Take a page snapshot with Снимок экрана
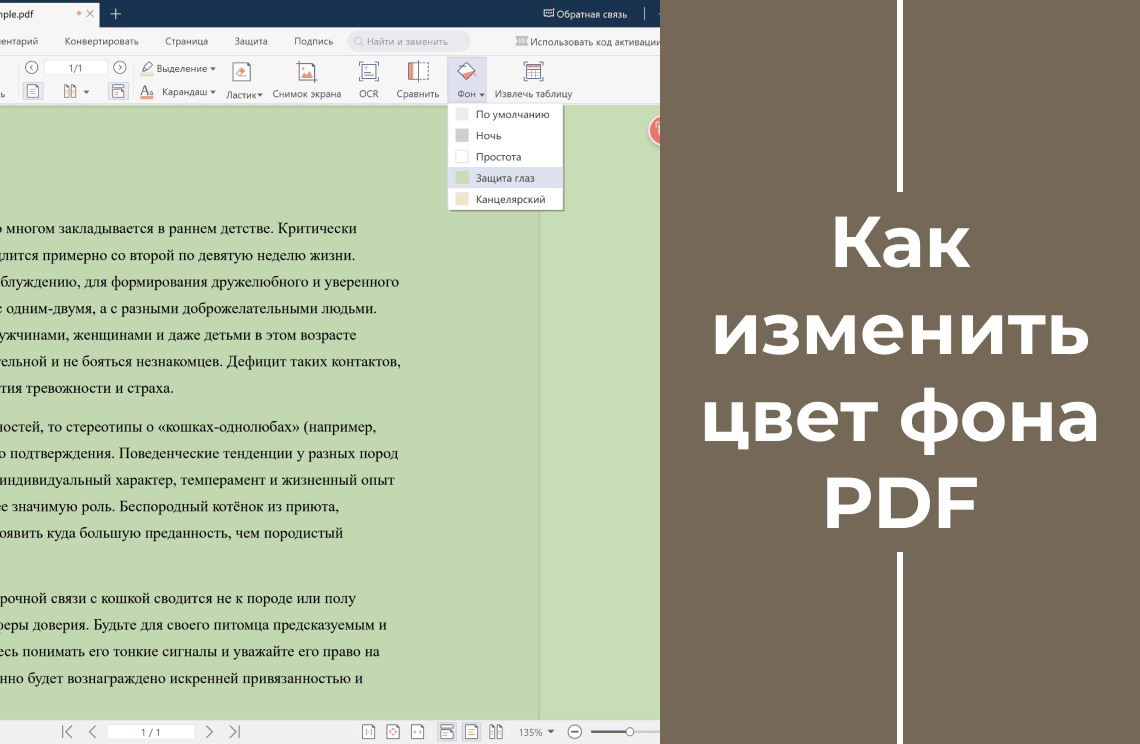Image resolution: width=1140 pixels, height=744 pixels. (306, 79)
